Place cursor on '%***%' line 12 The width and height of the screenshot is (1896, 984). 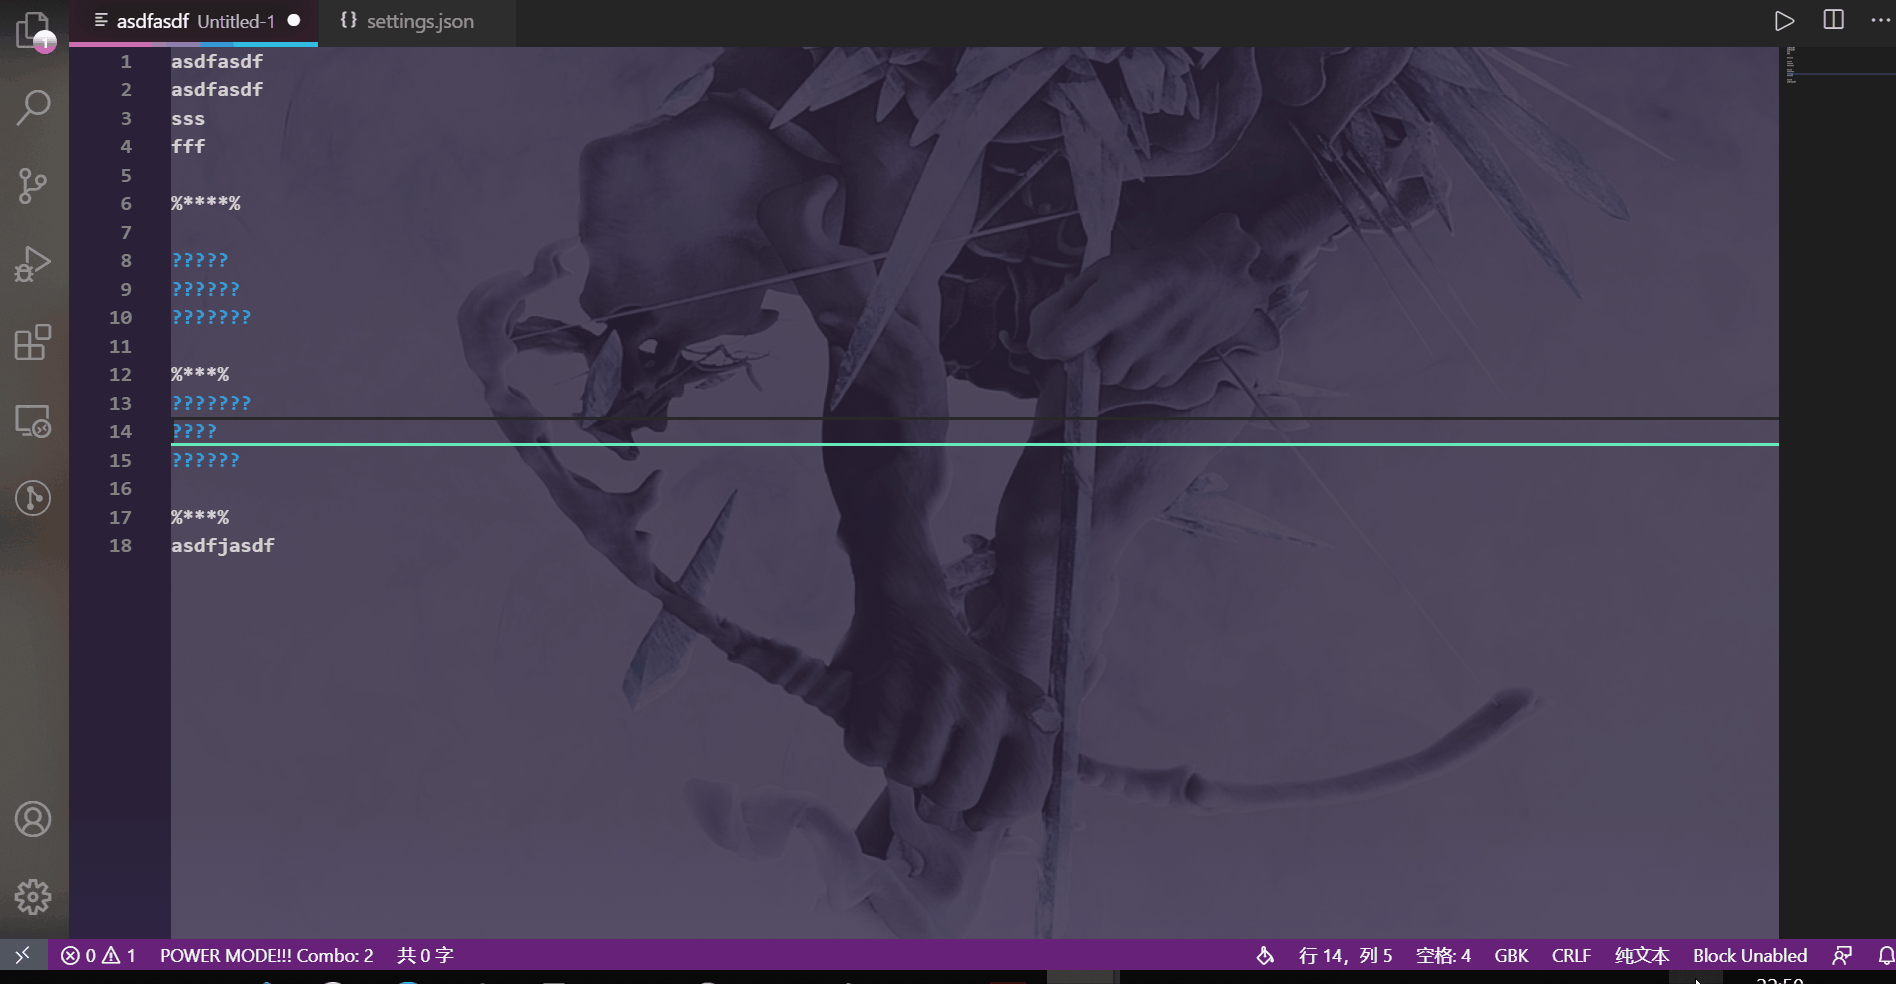(x=200, y=374)
